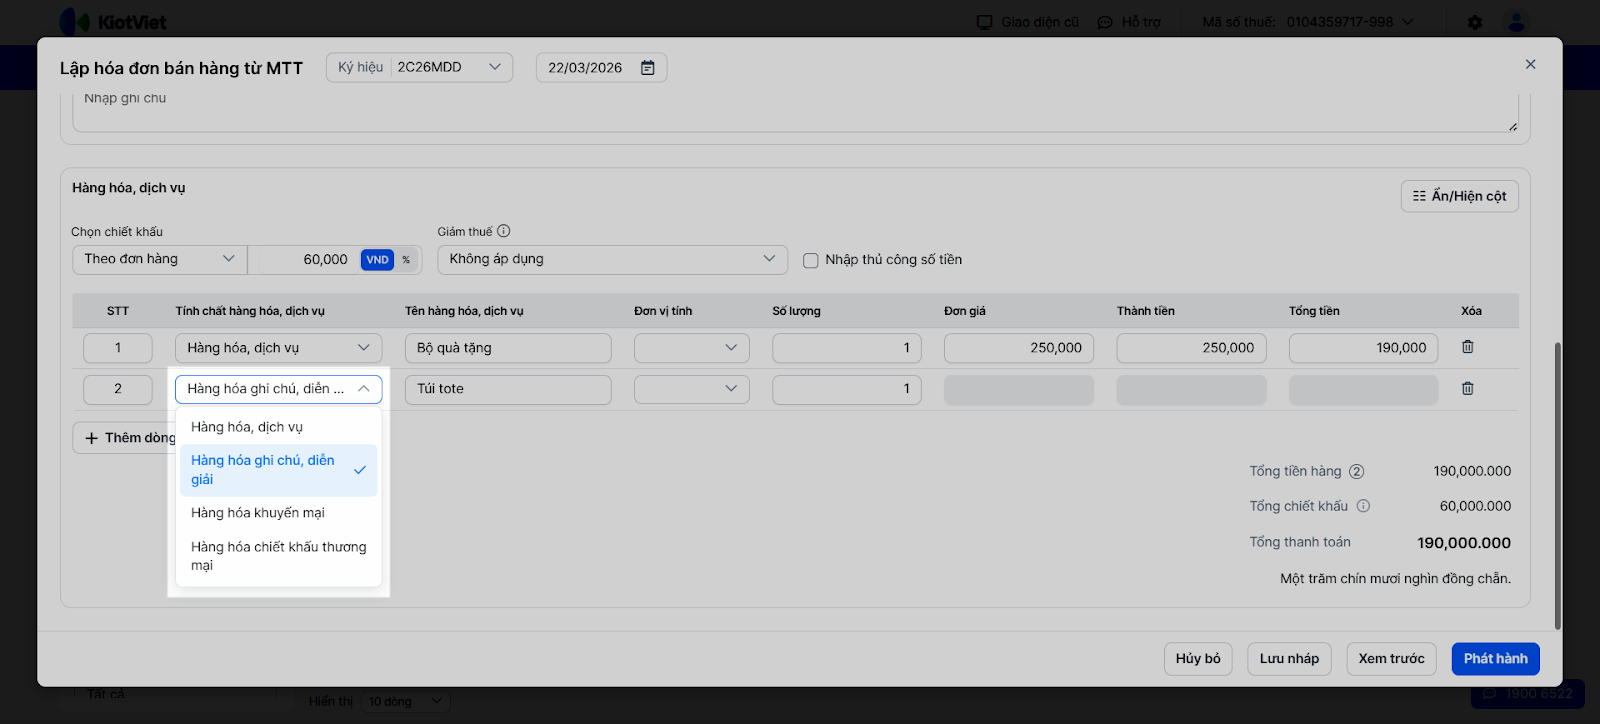Image resolution: width=1600 pixels, height=724 pixels.
Task: Enable Nhập thủ công số tiền checkbox
Action: pos(811,260)
